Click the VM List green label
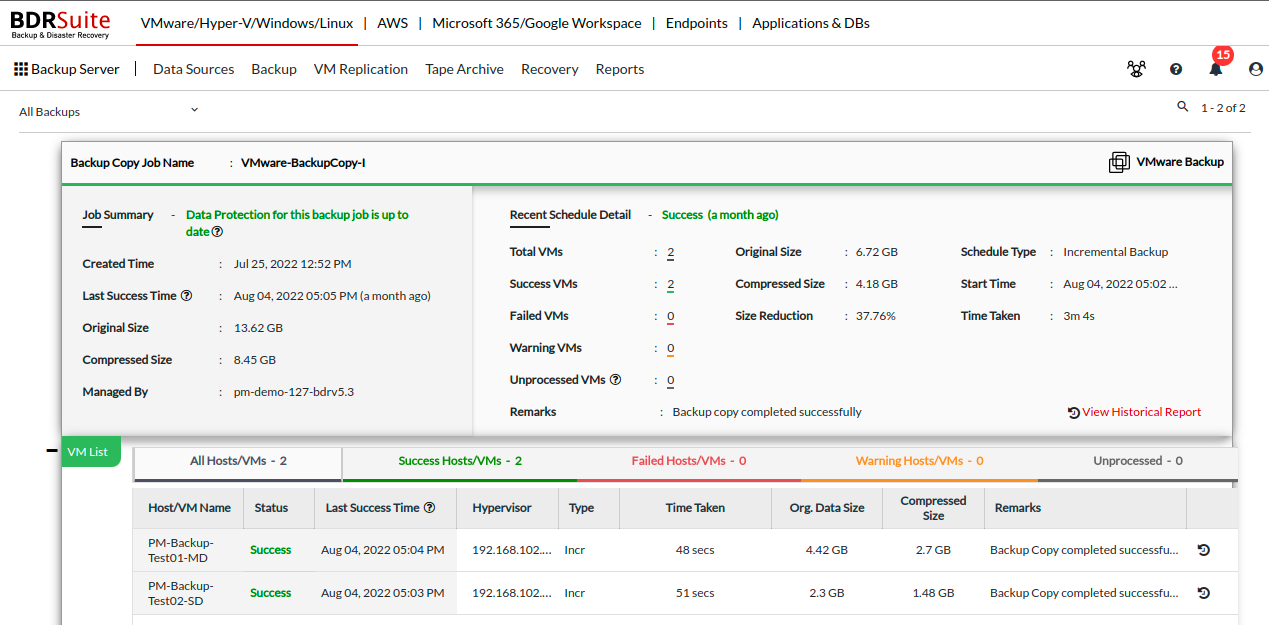This screenshot has height=625, width=1269. [88, 452]
